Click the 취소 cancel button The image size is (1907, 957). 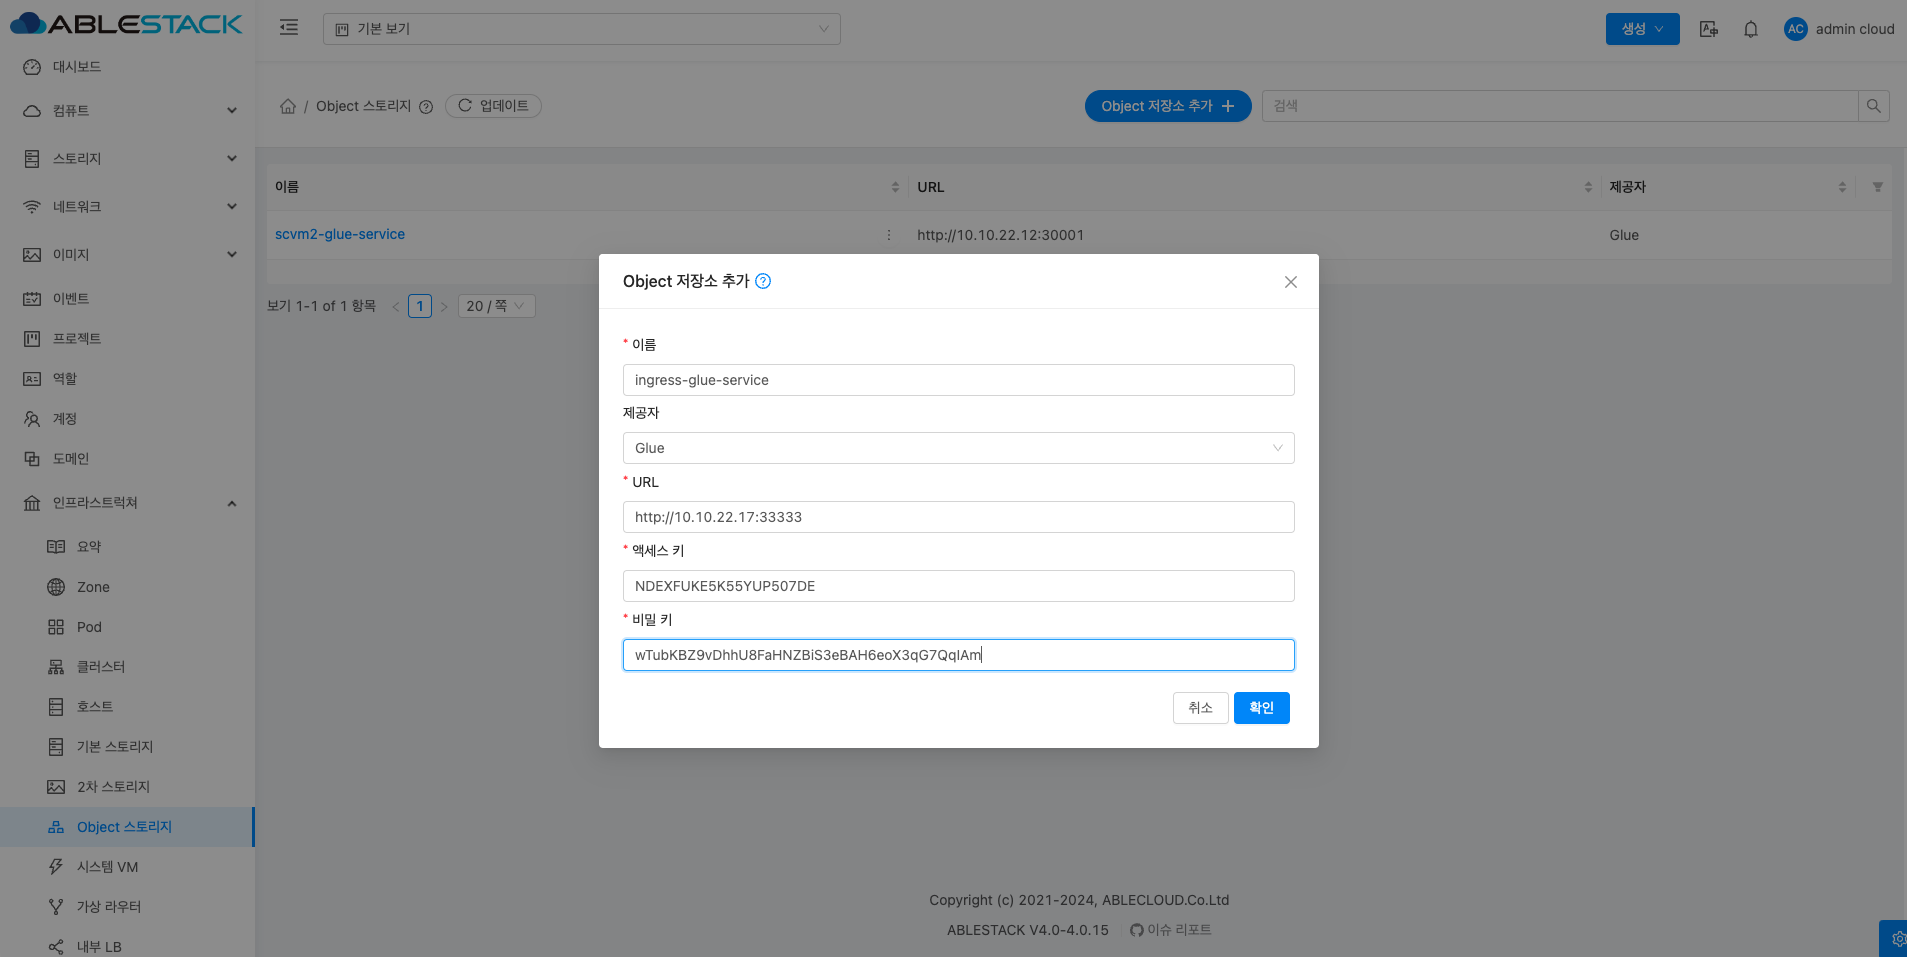point(1200,708)
